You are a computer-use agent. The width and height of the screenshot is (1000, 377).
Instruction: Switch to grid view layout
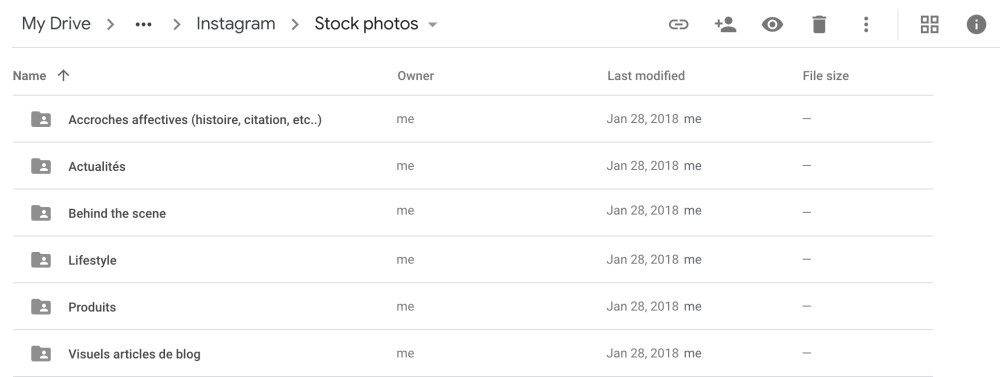930,25
